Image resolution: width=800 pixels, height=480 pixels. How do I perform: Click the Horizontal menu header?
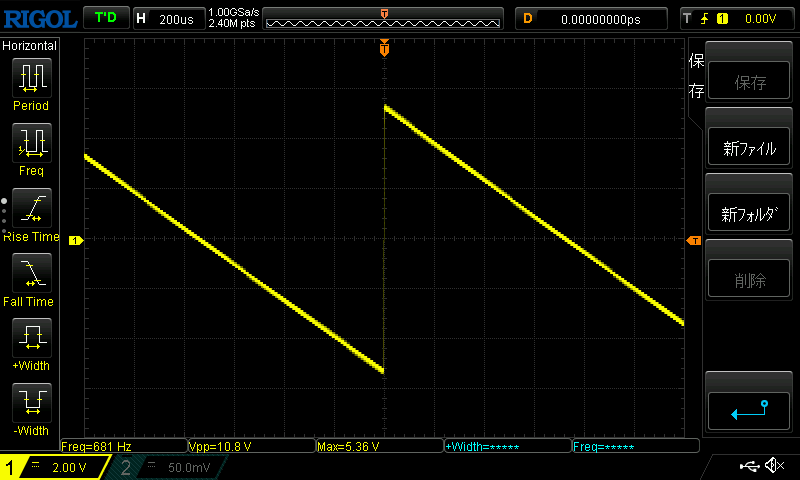tap(29, 45)
